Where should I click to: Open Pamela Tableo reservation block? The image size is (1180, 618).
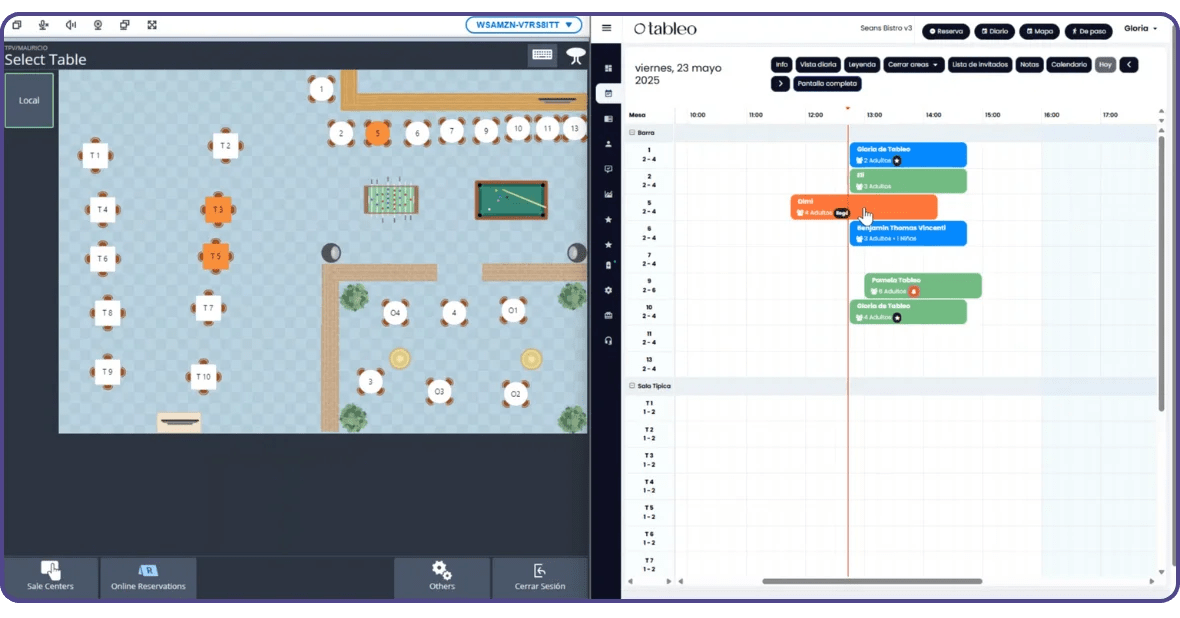pos(923,285)
